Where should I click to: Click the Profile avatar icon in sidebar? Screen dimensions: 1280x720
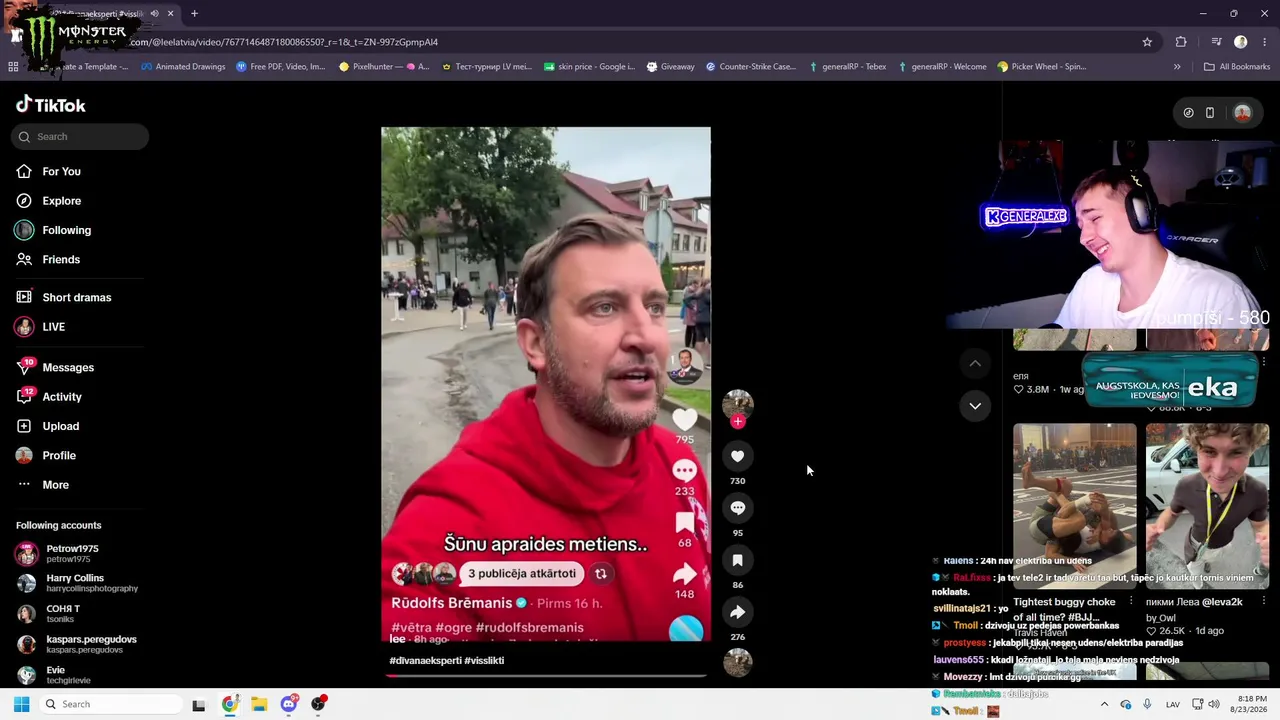24,455
